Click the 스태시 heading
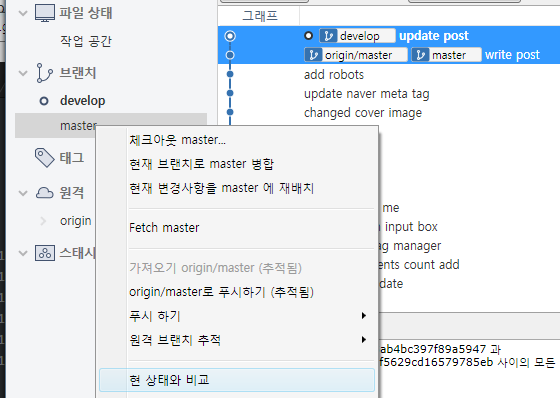The width and height of the screenshot is (560, 398). tap(78, 253)
